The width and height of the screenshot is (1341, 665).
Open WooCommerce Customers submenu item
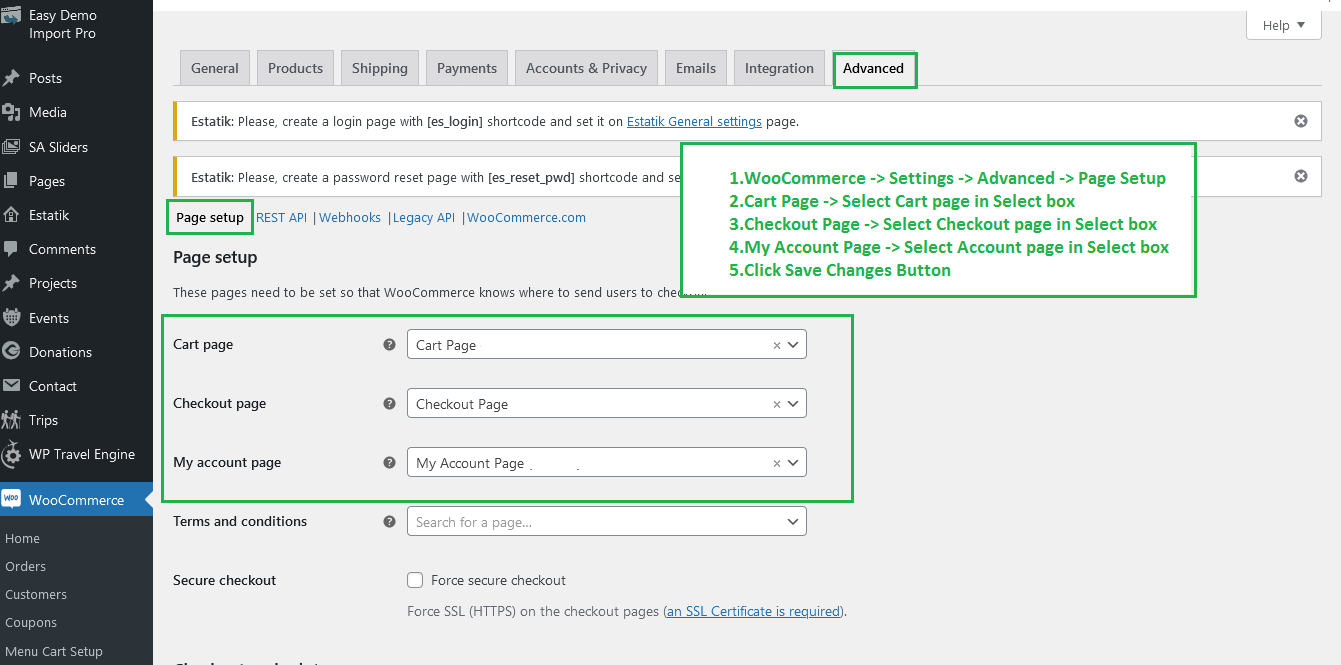coord(36,594)
